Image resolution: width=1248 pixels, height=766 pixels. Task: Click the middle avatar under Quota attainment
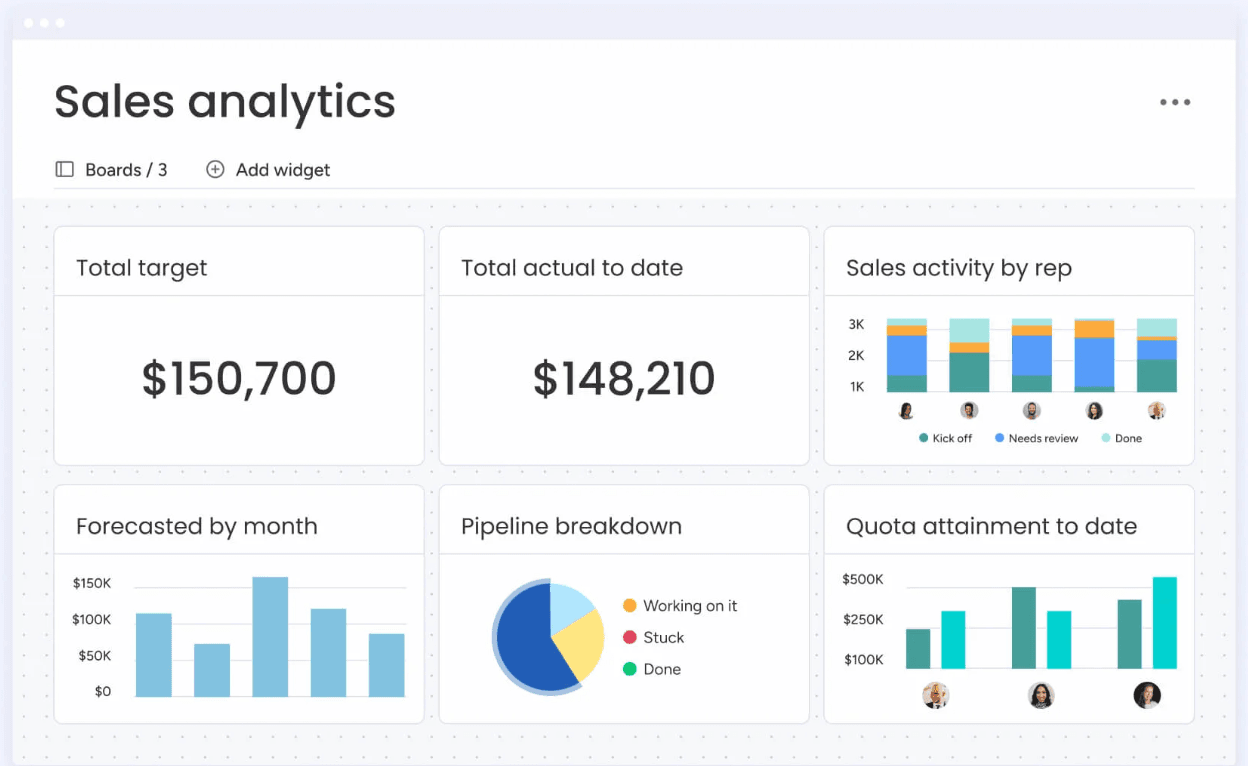coord(1041,695)
